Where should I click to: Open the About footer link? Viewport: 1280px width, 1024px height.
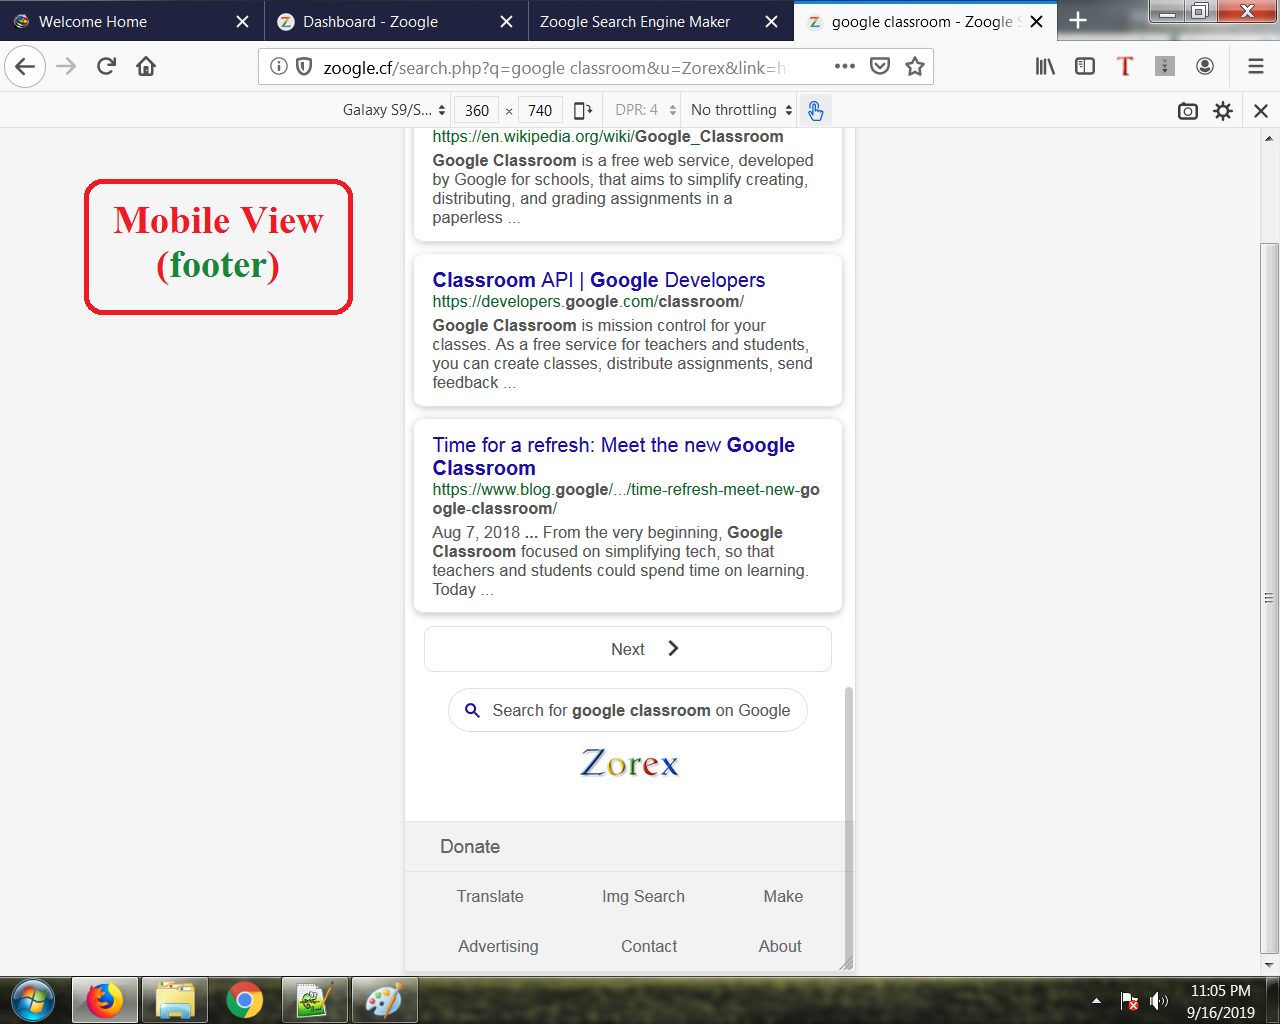(780, 946)
